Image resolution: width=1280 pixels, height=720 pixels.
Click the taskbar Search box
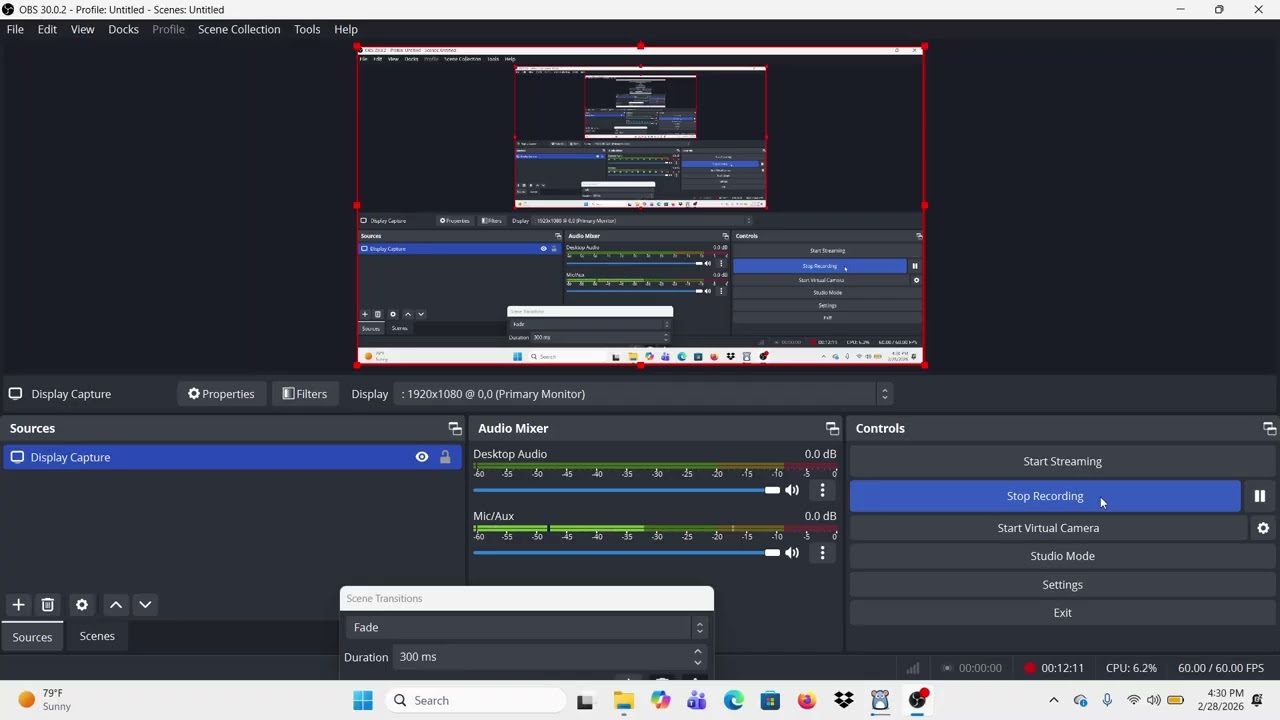[x=475, y=700]
